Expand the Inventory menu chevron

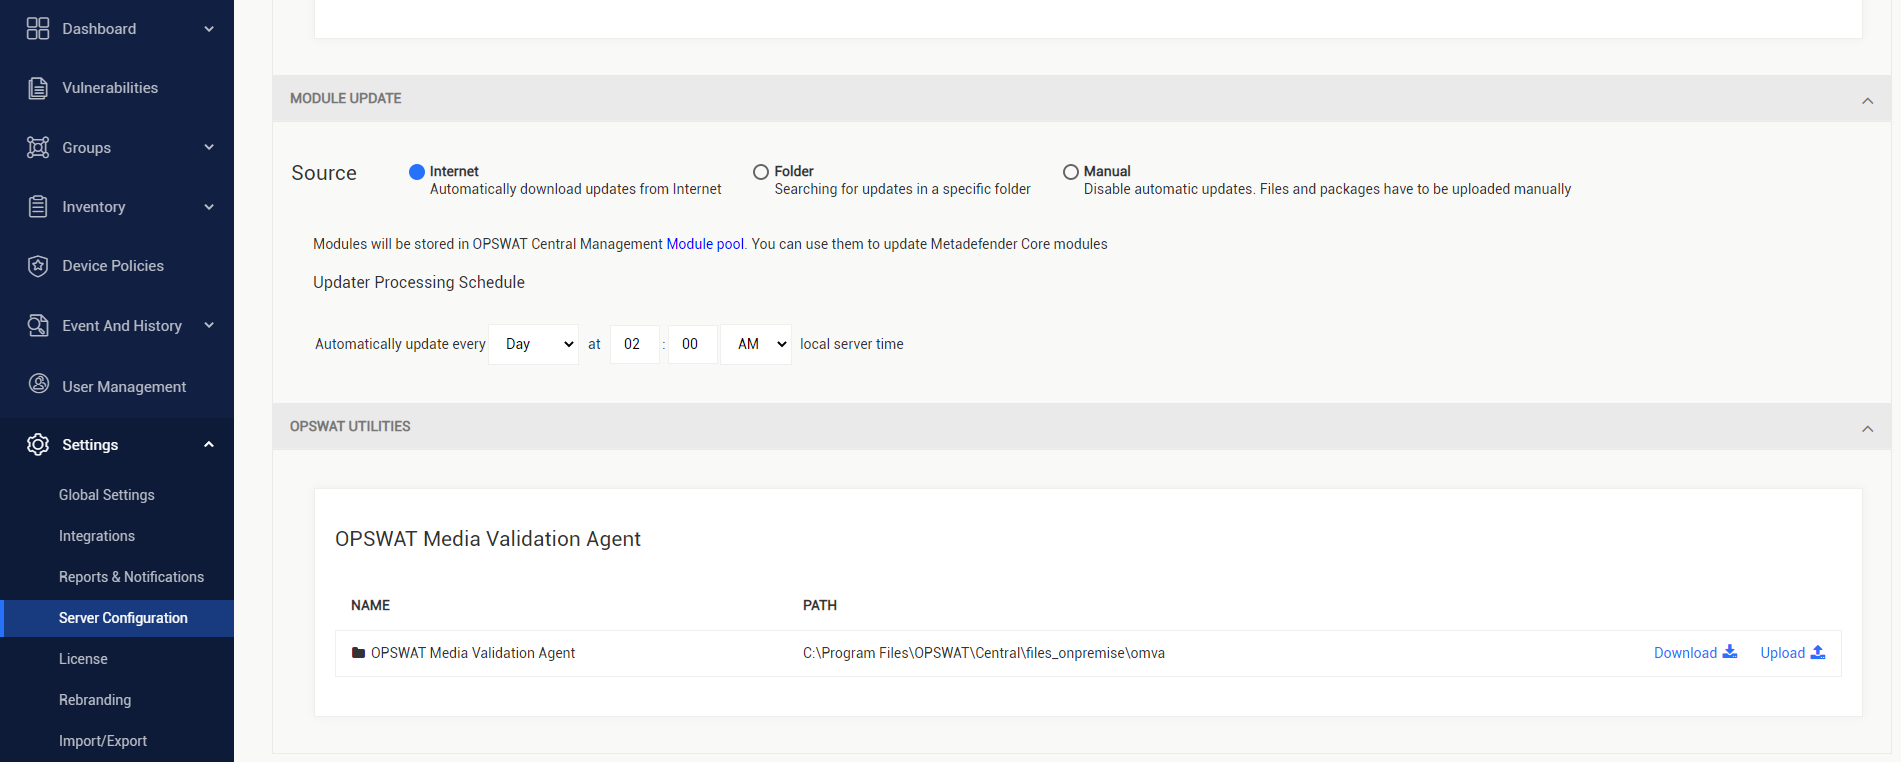(209, 207)
